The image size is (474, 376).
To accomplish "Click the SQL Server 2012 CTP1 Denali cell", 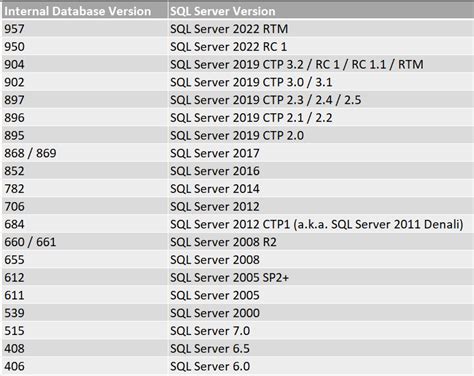I will tap(321, 224).
